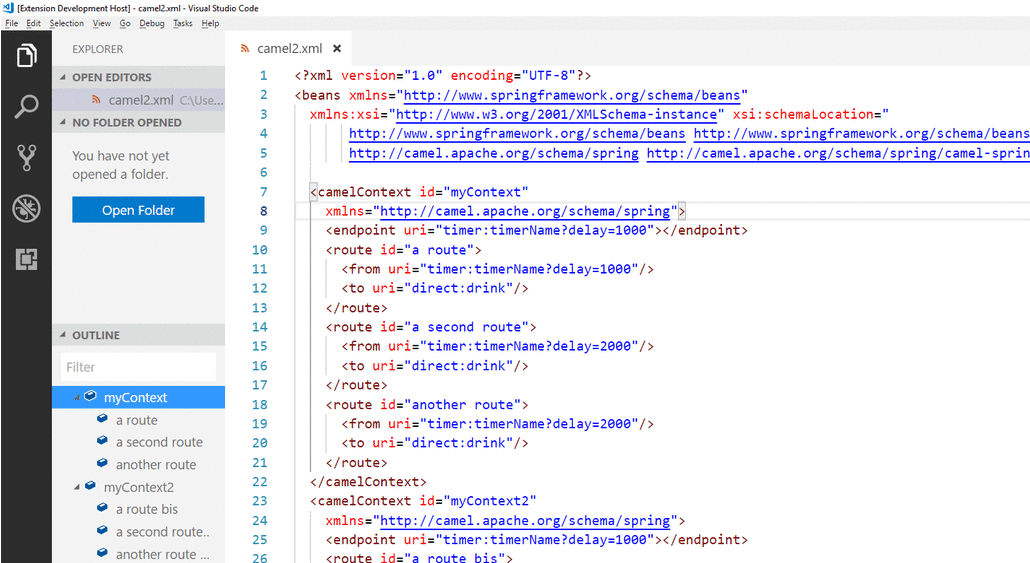Collapse the myContext outline node
The image size is (1030, 563).
pyautogui.click(x=77, y=397)
